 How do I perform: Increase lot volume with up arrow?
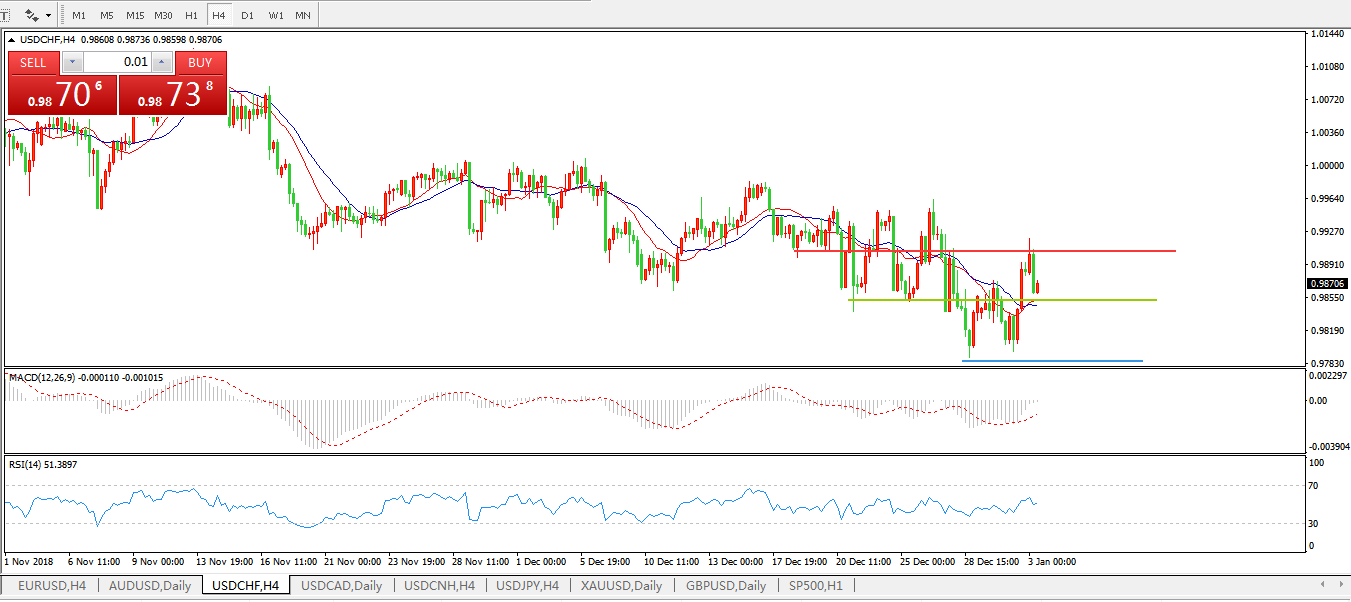point(162,62)
